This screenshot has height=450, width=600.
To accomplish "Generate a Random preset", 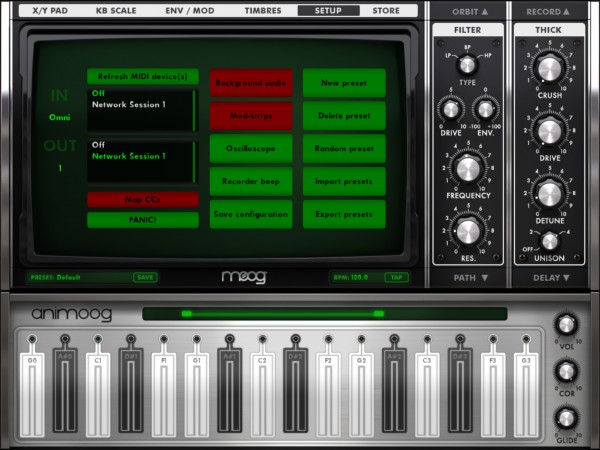I will (x=344, y=148).
